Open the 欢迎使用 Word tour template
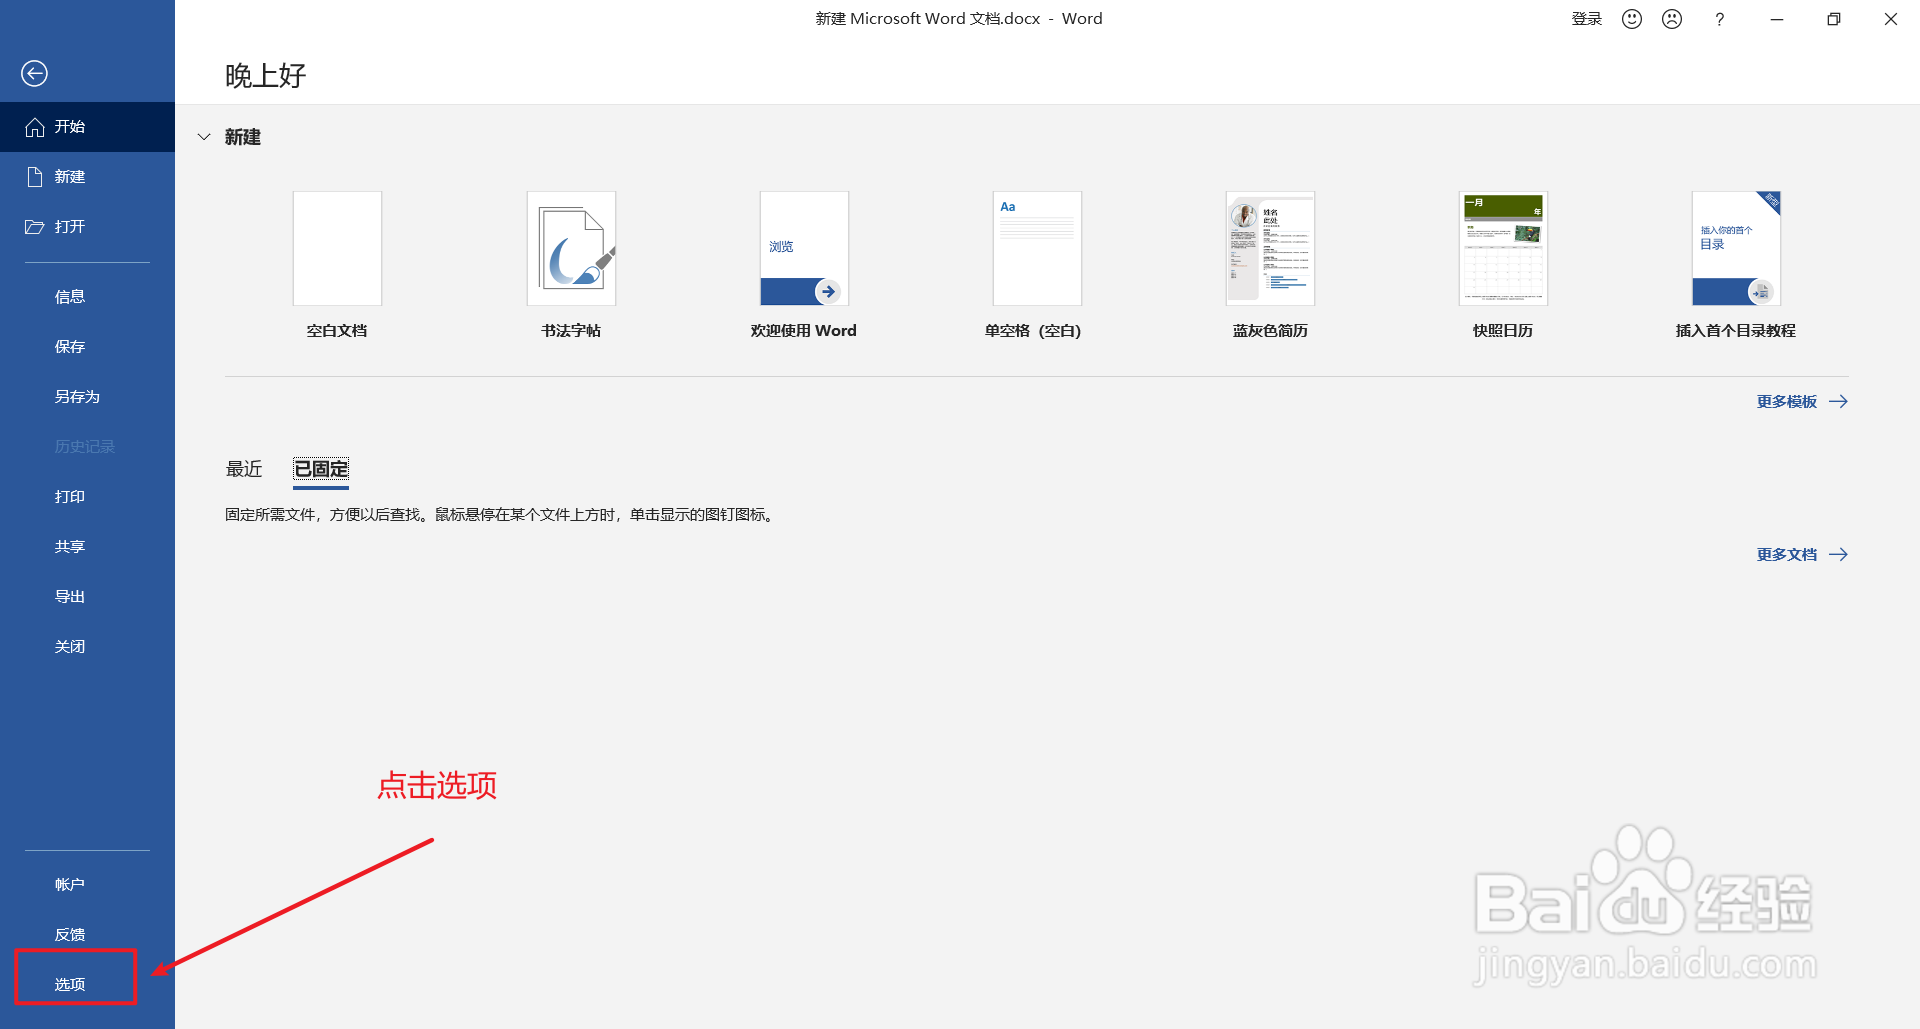 pos(804,265)
